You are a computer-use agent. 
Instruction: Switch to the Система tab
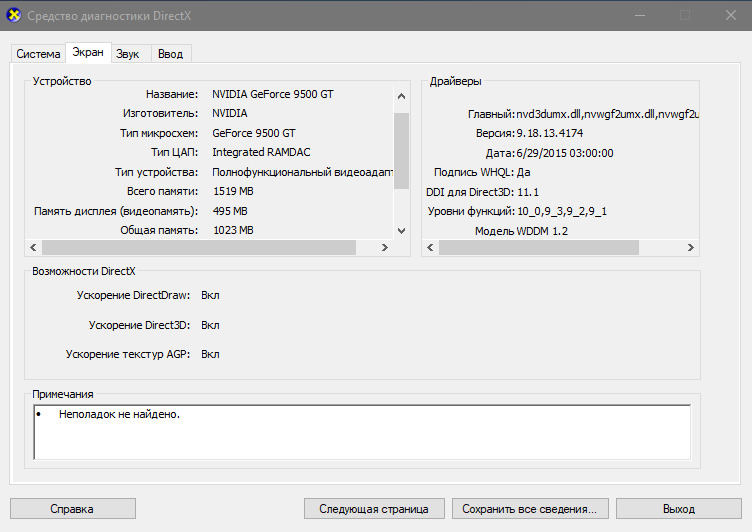(x=38, y=54)
